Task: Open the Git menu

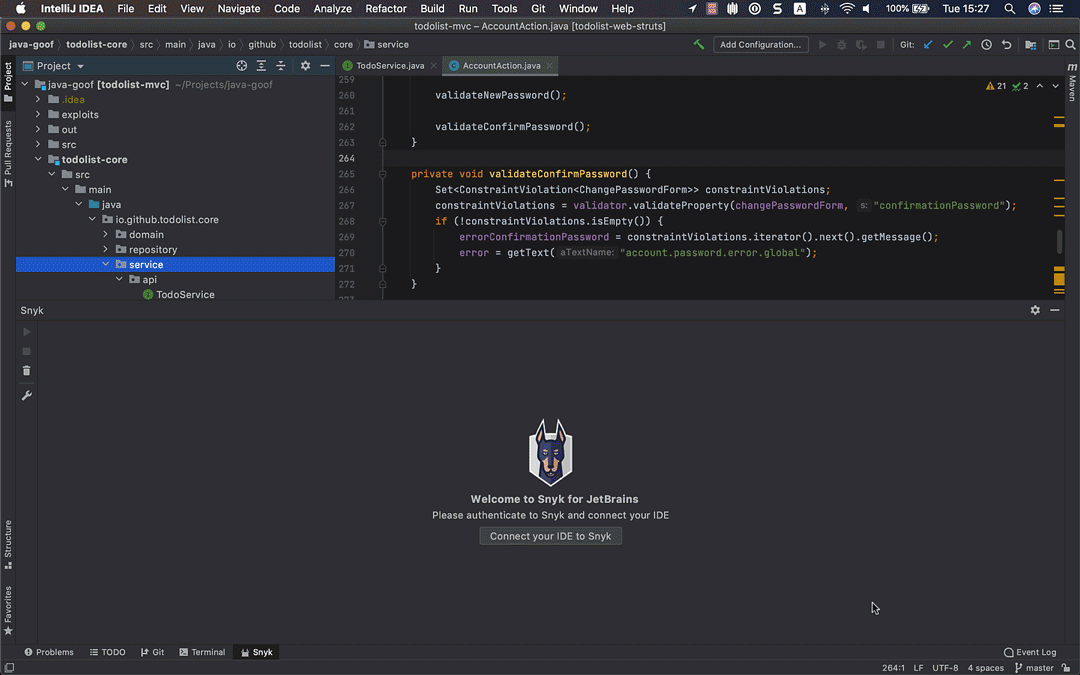Action: click(x=538, y=9)
